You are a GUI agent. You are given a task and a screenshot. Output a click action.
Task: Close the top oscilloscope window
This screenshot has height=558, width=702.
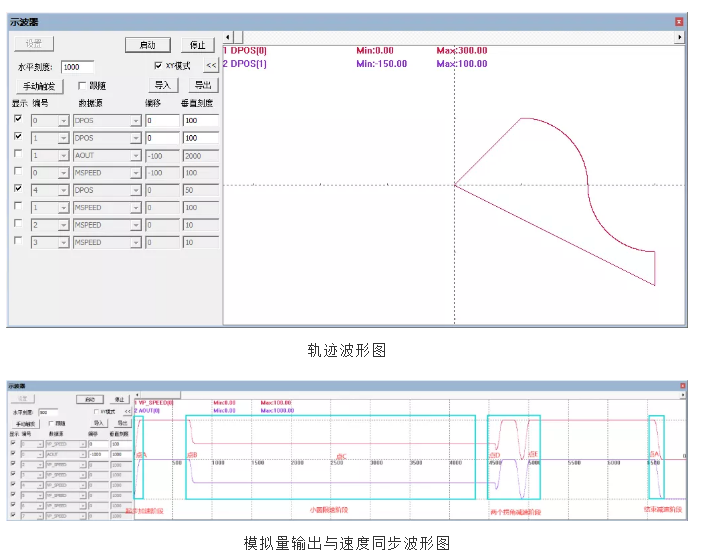tap(679, 22)
